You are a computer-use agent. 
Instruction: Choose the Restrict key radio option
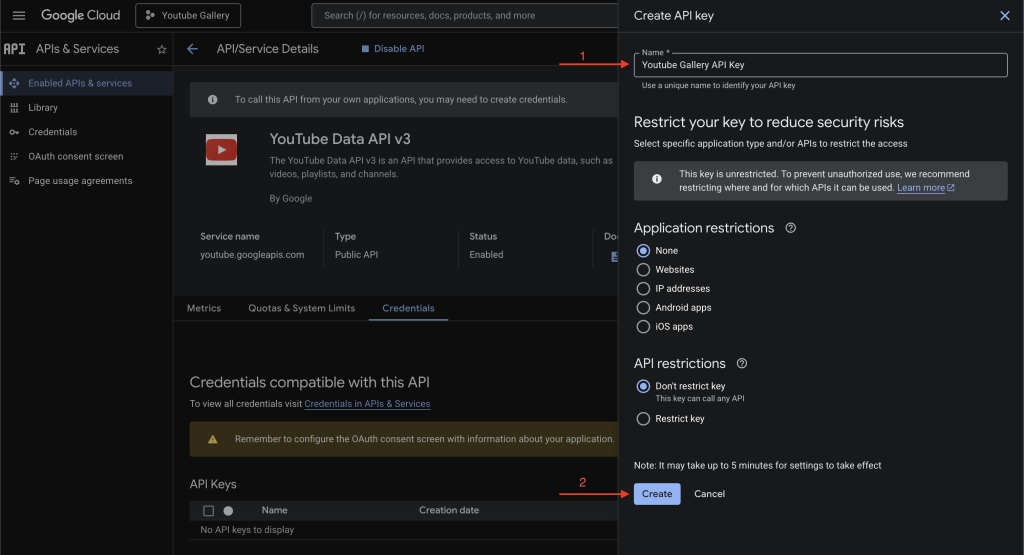643,419
